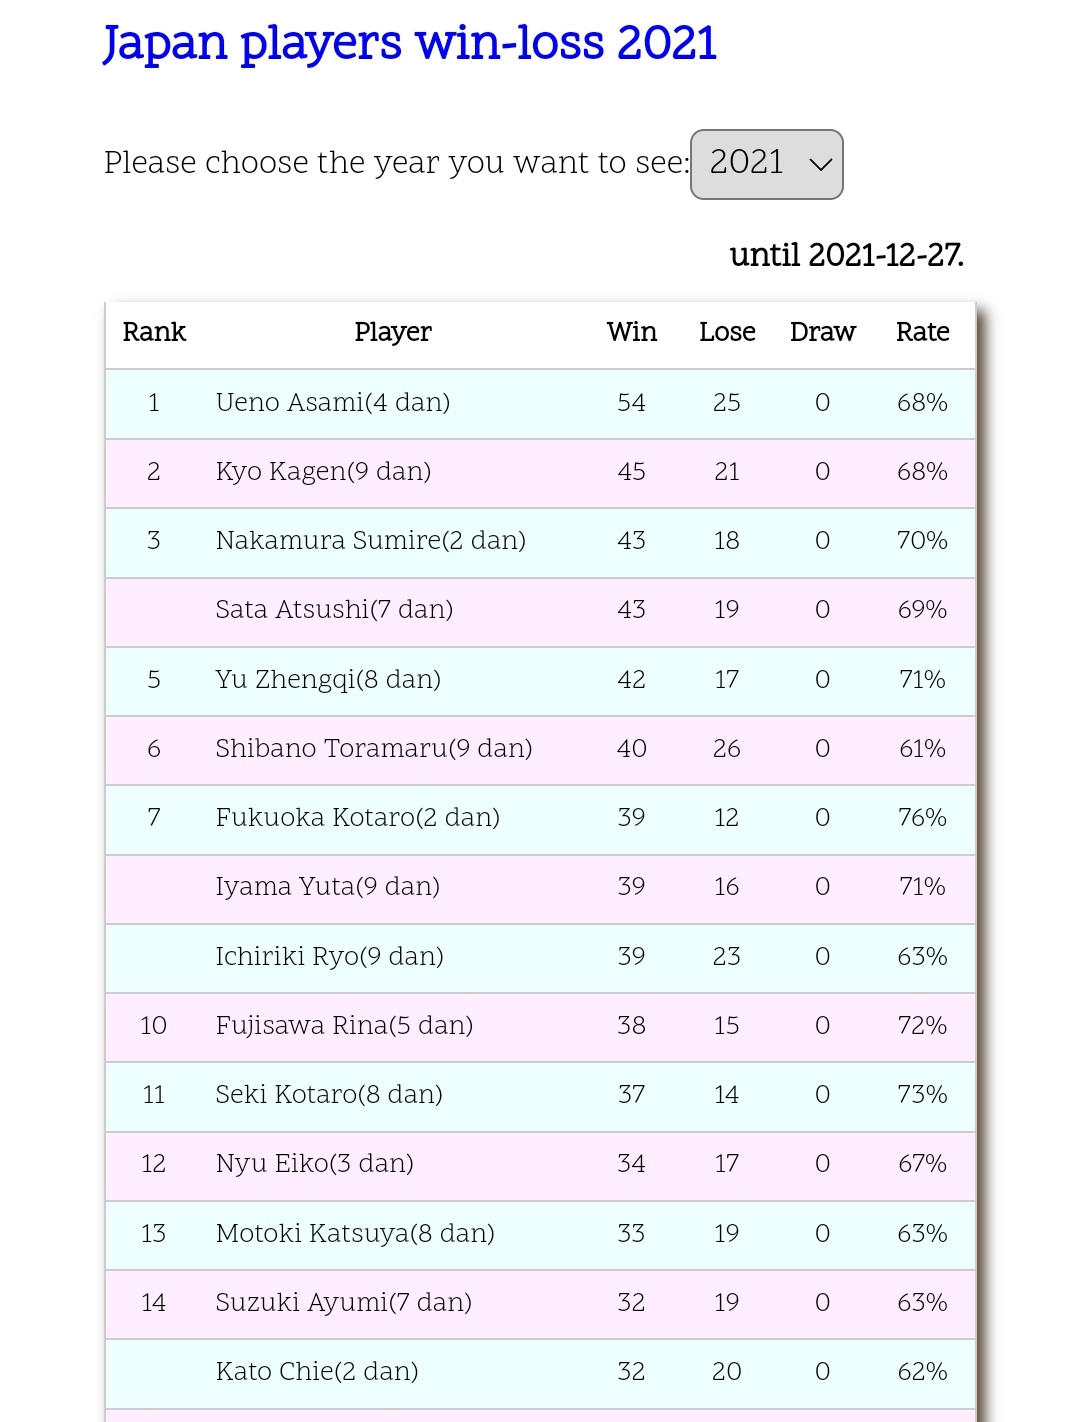Open the year selection dropdown
The image size is (1080, 1422).
pyautogui.click(x=766, y=164)
